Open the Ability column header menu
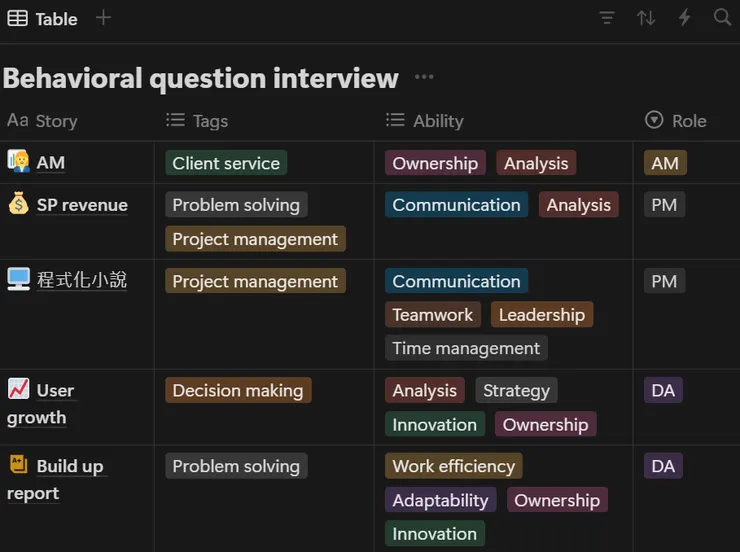The image size is (740, 552). (438, 121)
